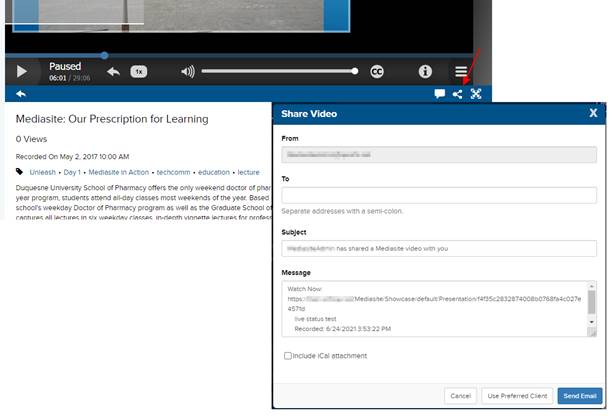Viewport: 612px width, 417px height.
Task: Enable Include iCal attachment checkbox
Action: point(288,356)
